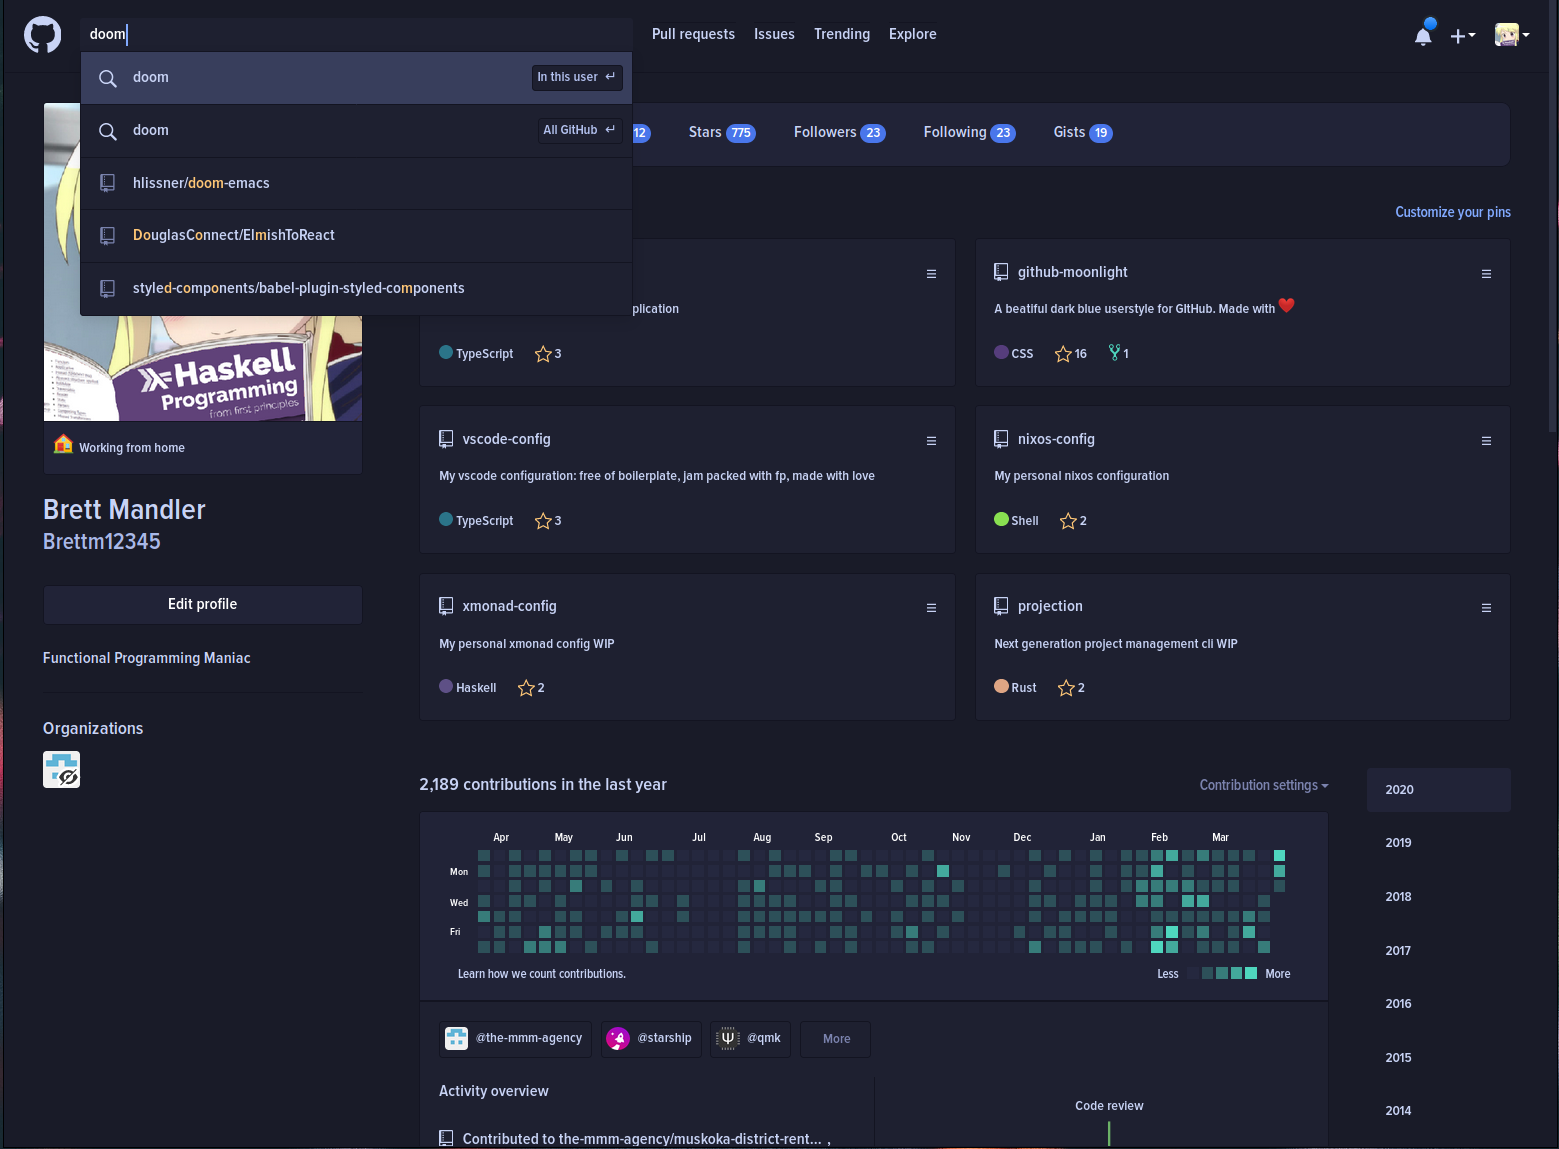Click Customize your pins link
Image resolution: width=1559 pixels, height=1149 pixels.
coord(1452,212)
